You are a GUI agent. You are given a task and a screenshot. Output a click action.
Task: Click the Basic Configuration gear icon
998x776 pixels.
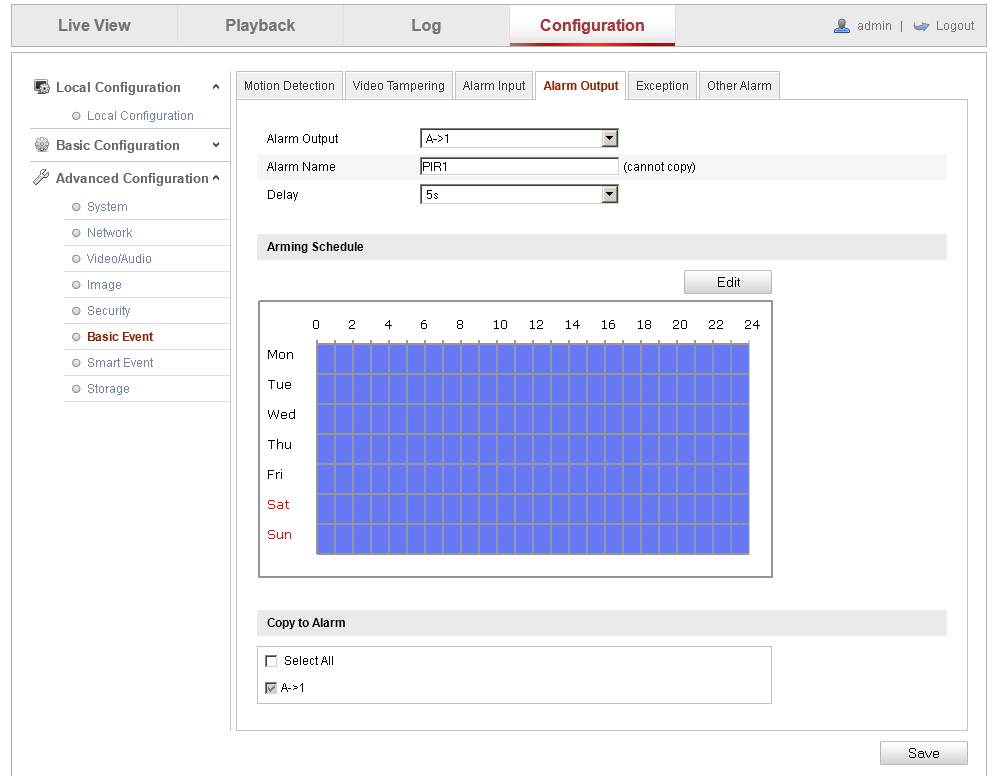42,145
